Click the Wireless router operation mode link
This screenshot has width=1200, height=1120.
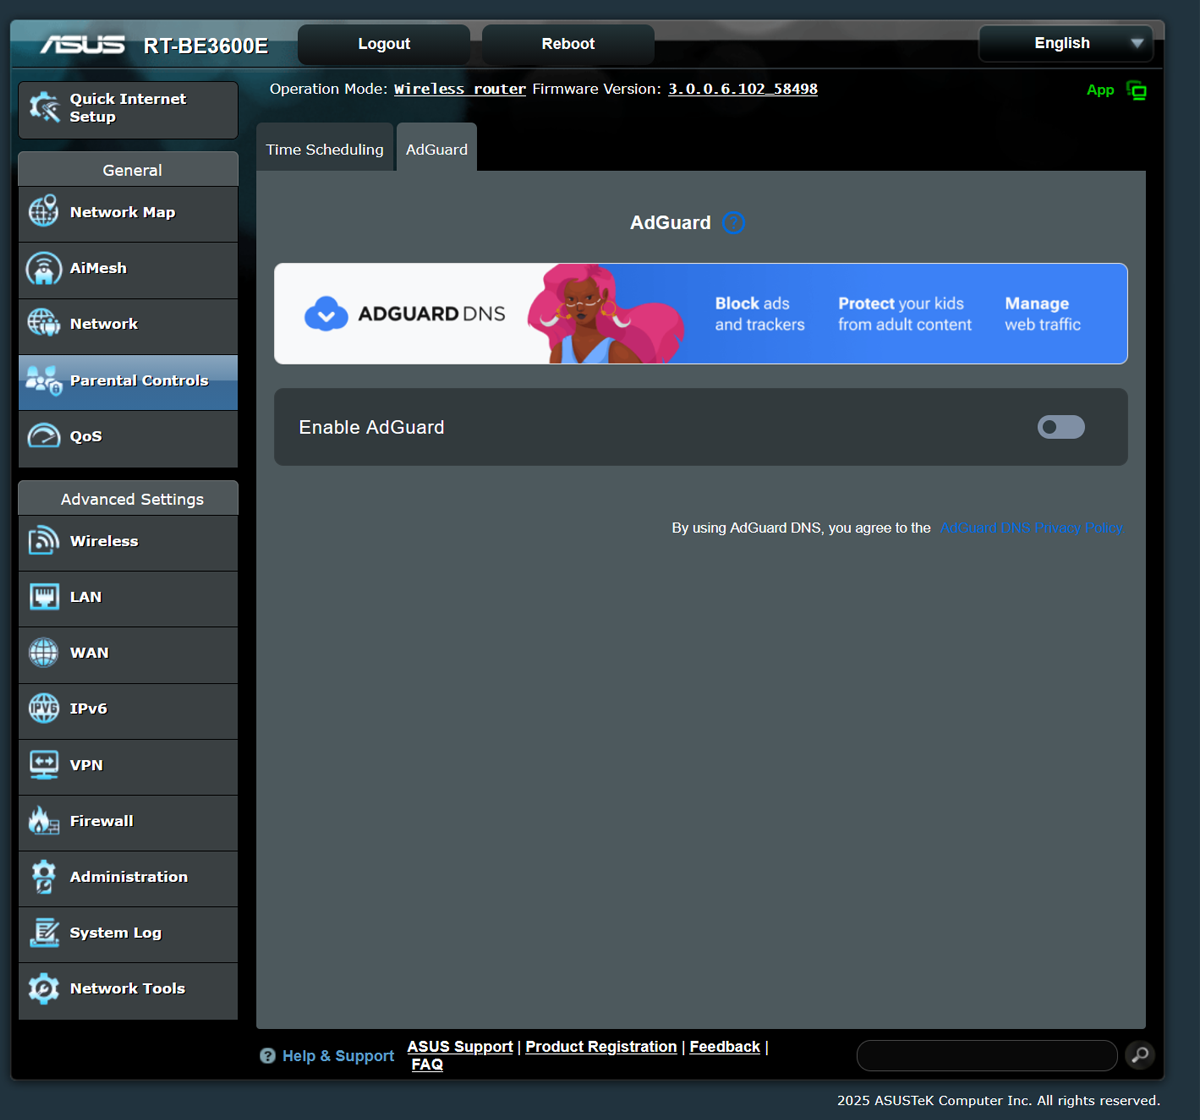[x=460, y=89]
